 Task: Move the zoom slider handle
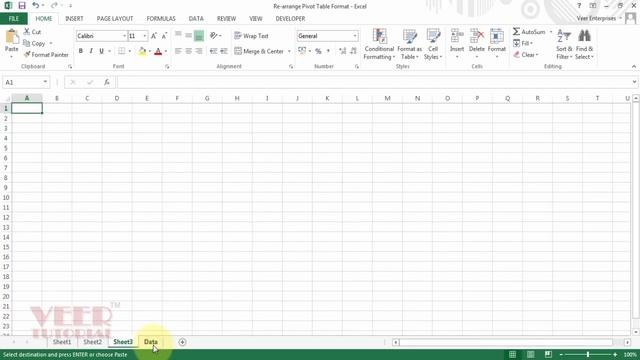coord(588,354)
